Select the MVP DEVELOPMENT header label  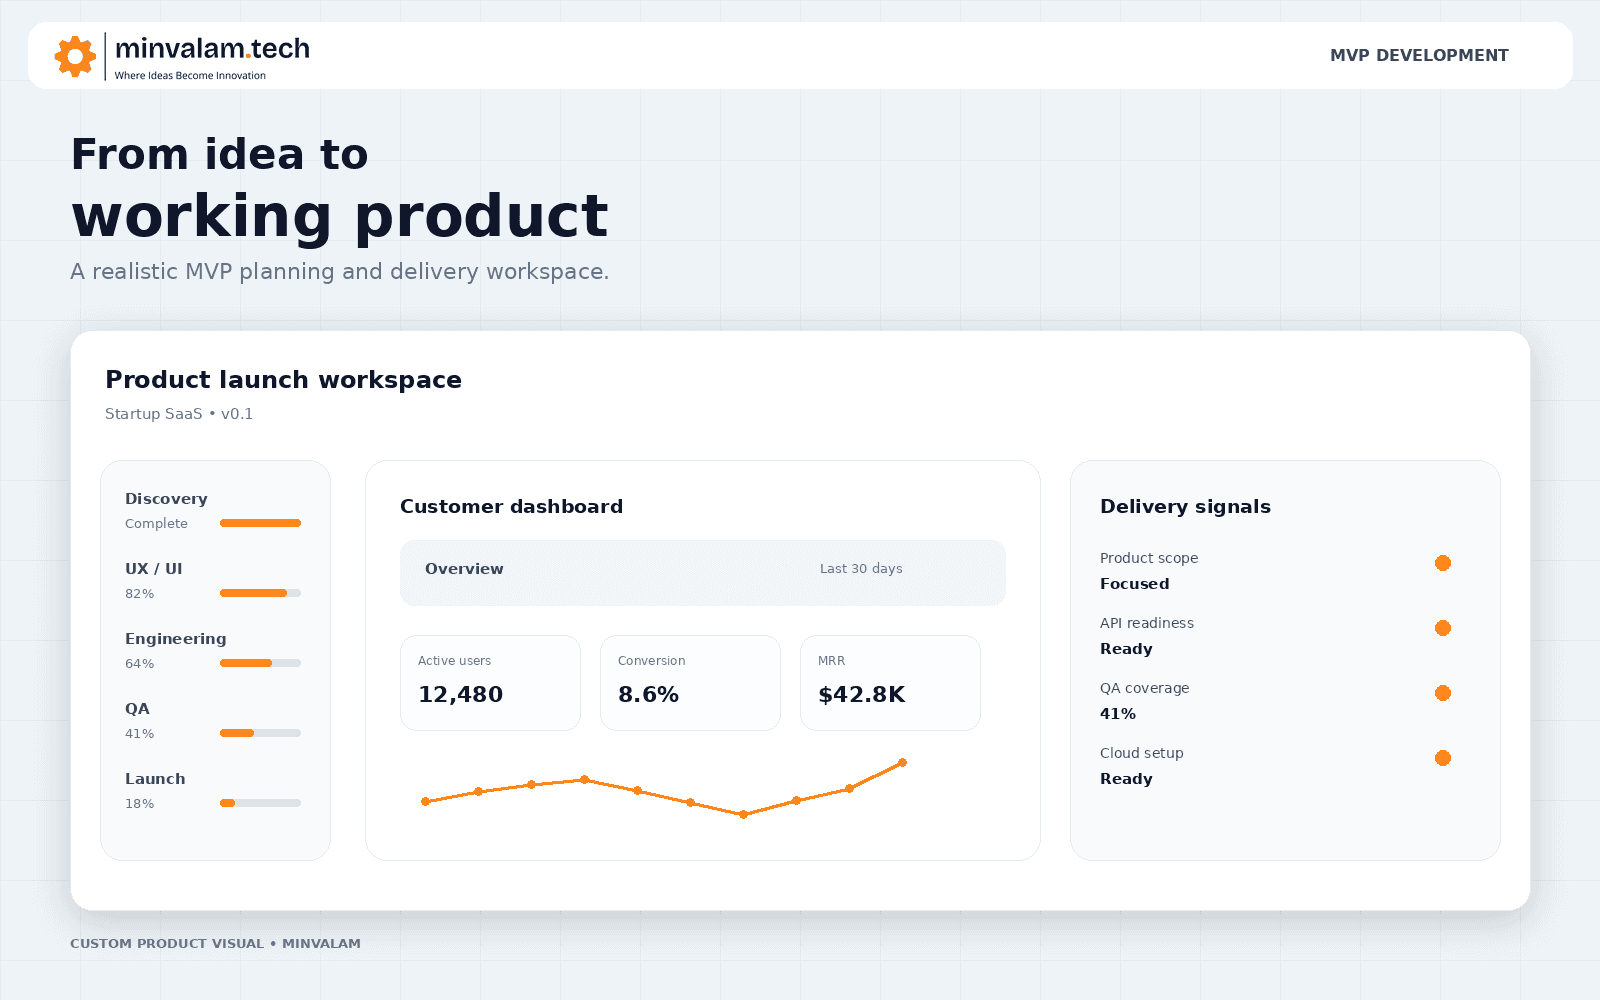(1419, 56)
